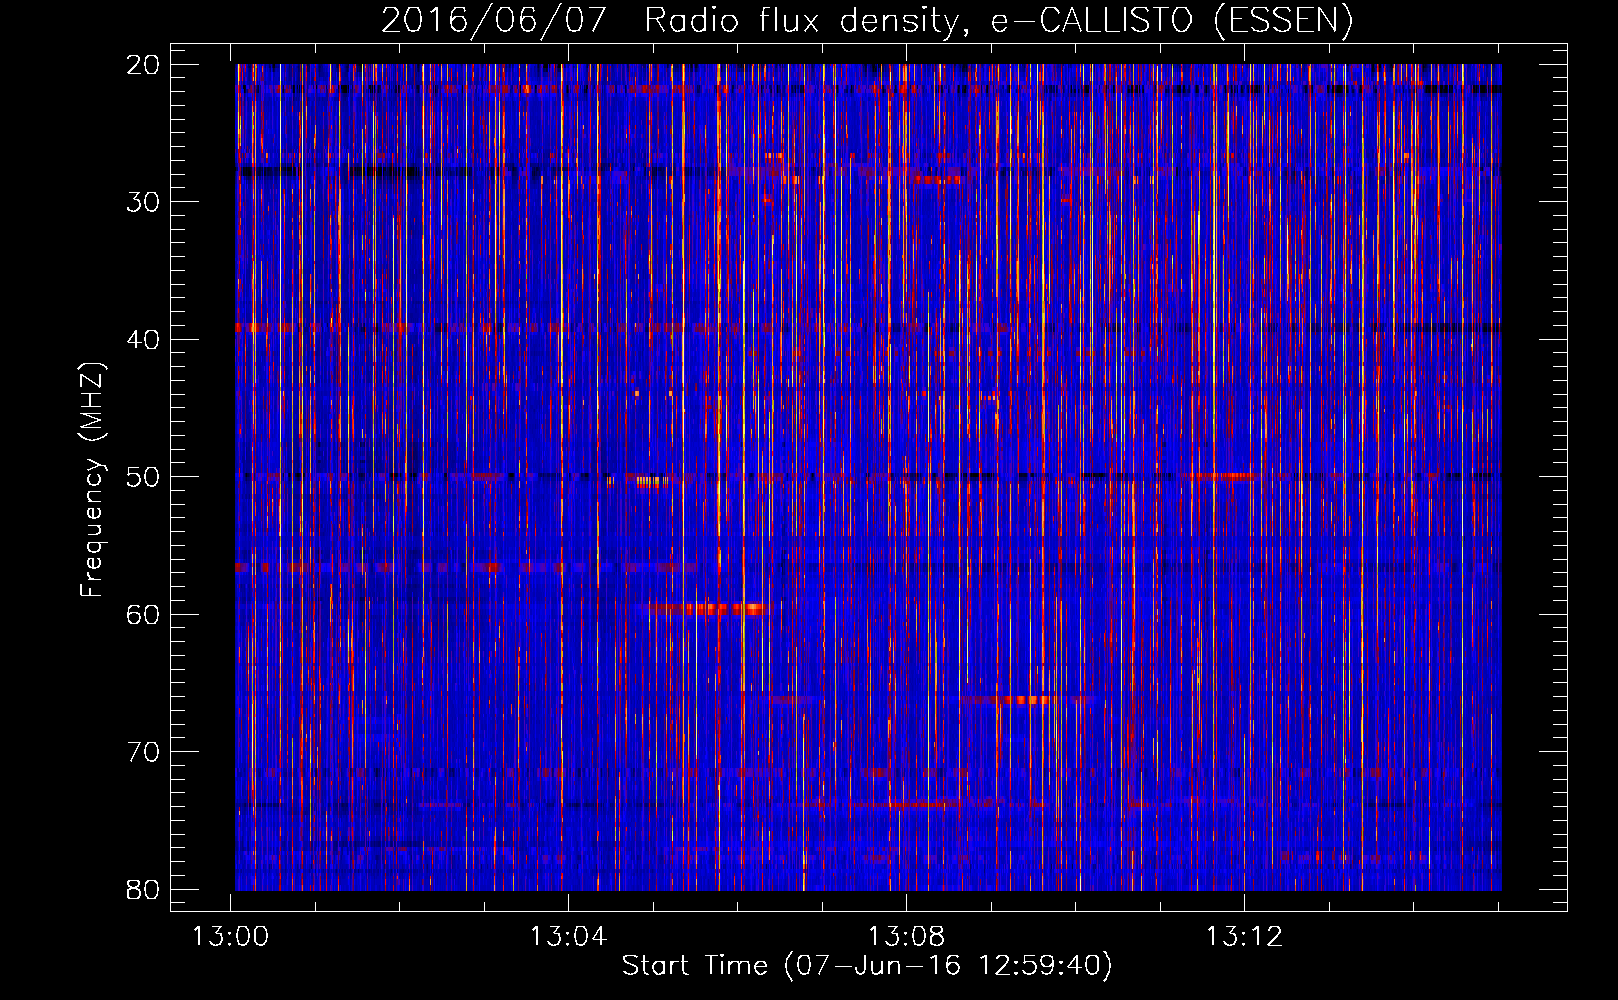Click the 20 MHz frequency tick label

tap(143, 64)
